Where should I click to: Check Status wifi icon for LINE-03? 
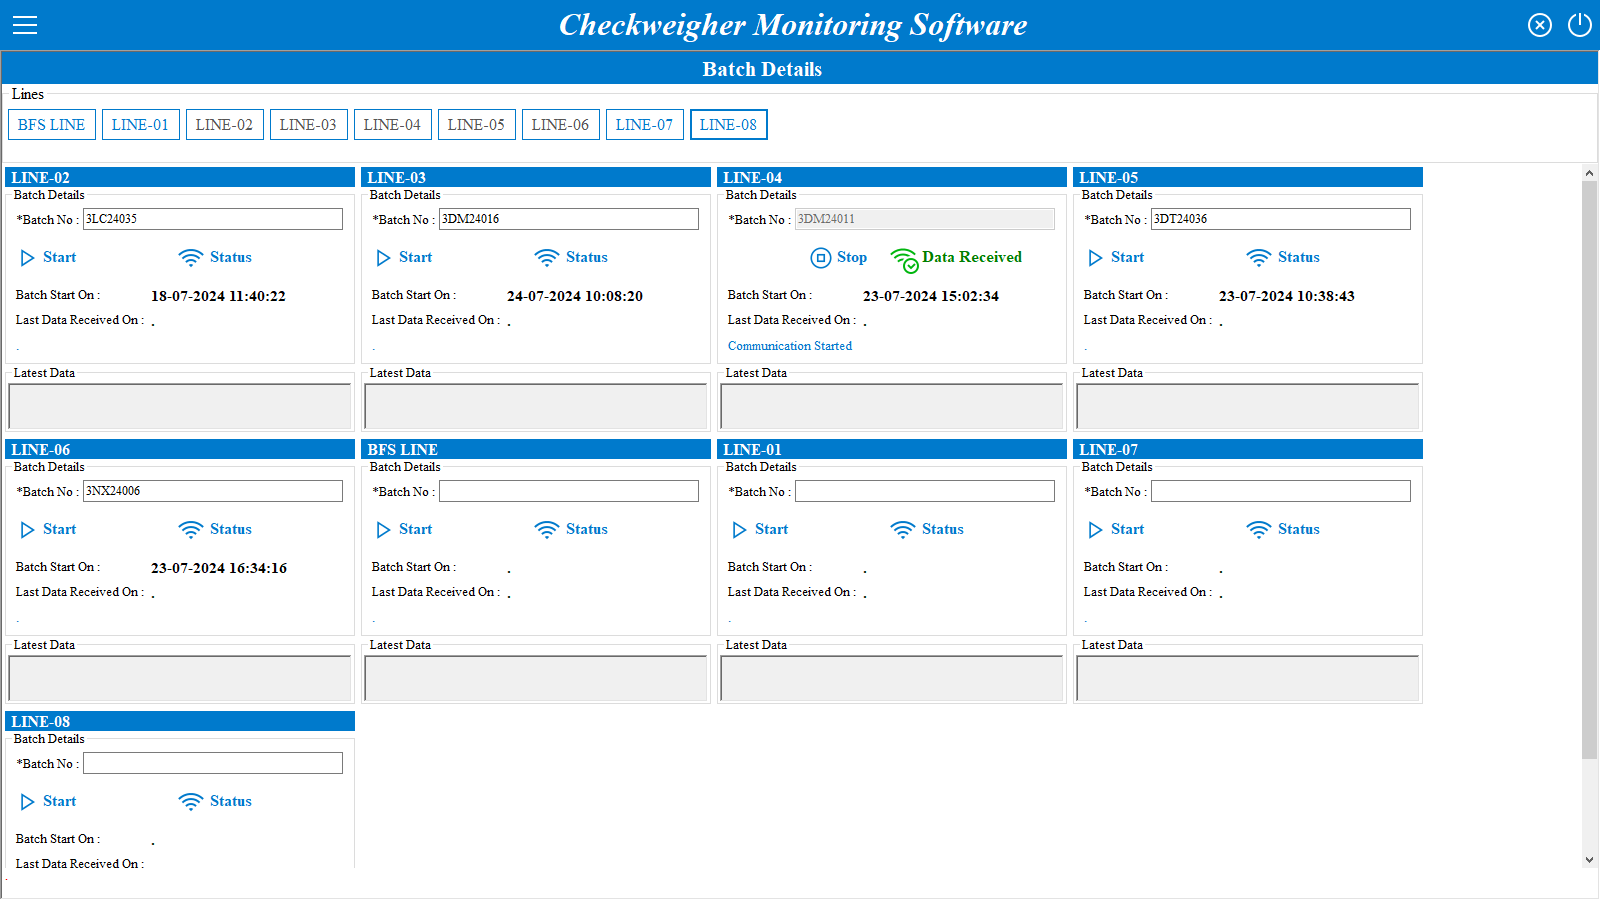coord(546,258)
